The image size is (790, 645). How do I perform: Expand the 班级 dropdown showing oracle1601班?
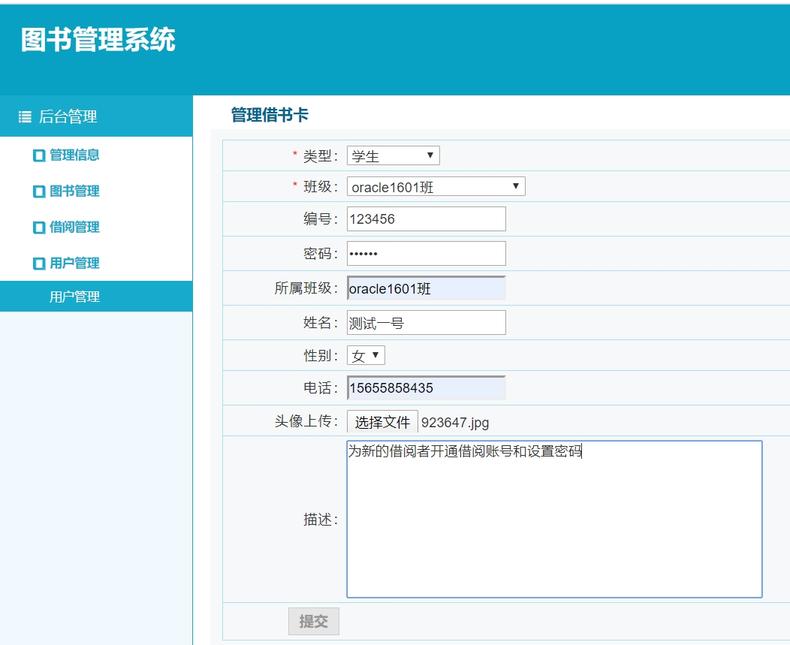tap(435, 187)
